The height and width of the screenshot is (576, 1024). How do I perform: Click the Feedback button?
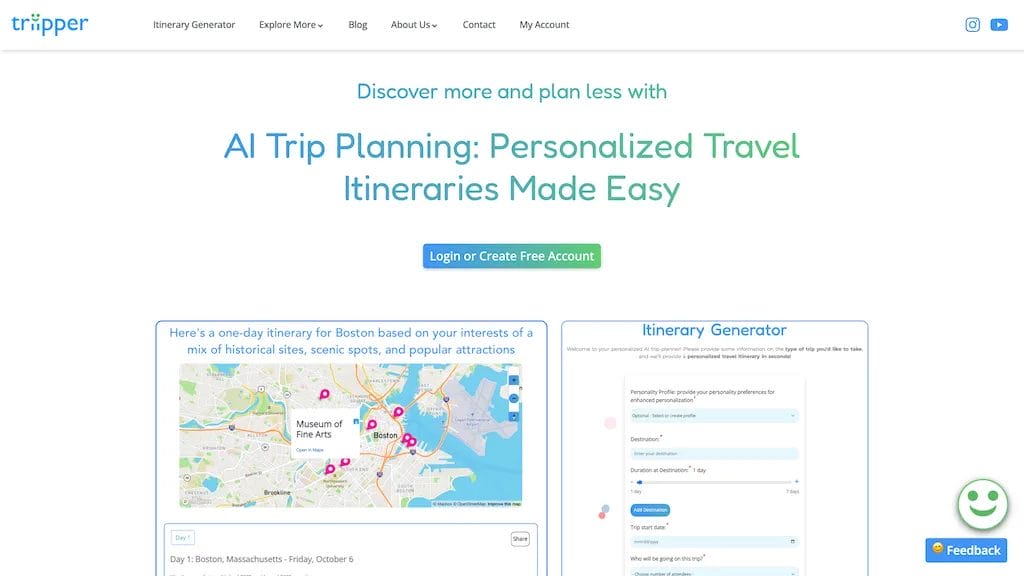966,550
